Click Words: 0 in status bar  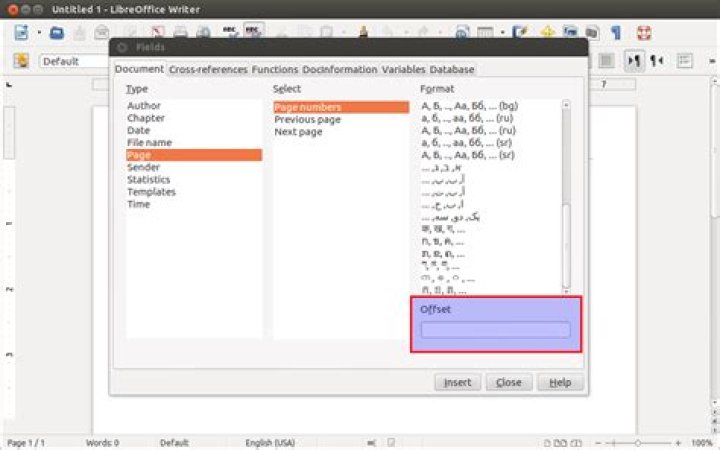[x=102, y=443]
